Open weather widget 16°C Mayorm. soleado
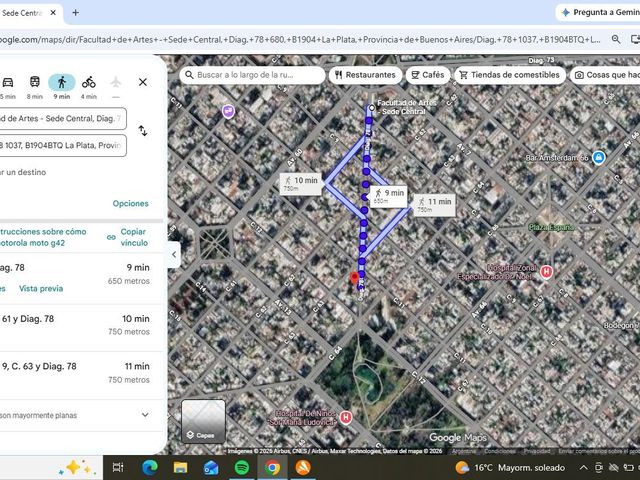 [510, 468]
